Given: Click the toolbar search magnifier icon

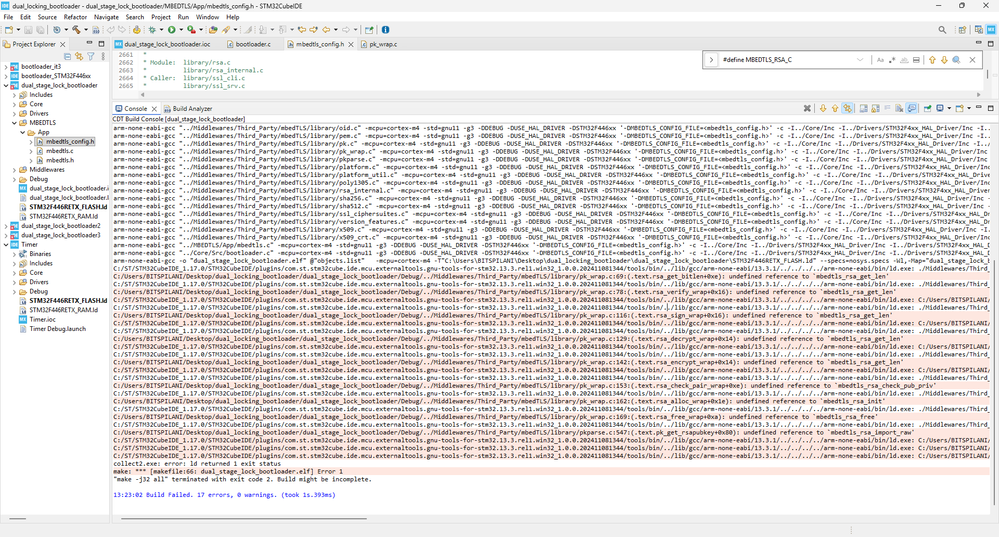Looking at the screenshot, I should click(942, 29).
